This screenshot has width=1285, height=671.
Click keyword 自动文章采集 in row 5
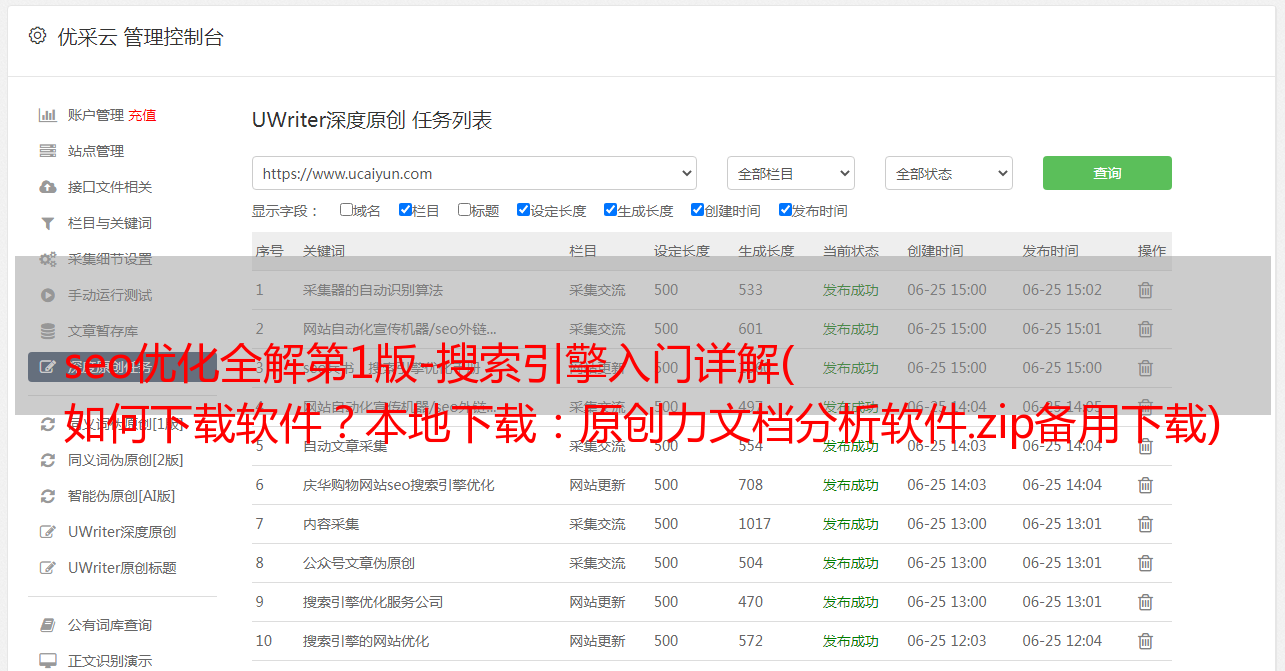345,446
